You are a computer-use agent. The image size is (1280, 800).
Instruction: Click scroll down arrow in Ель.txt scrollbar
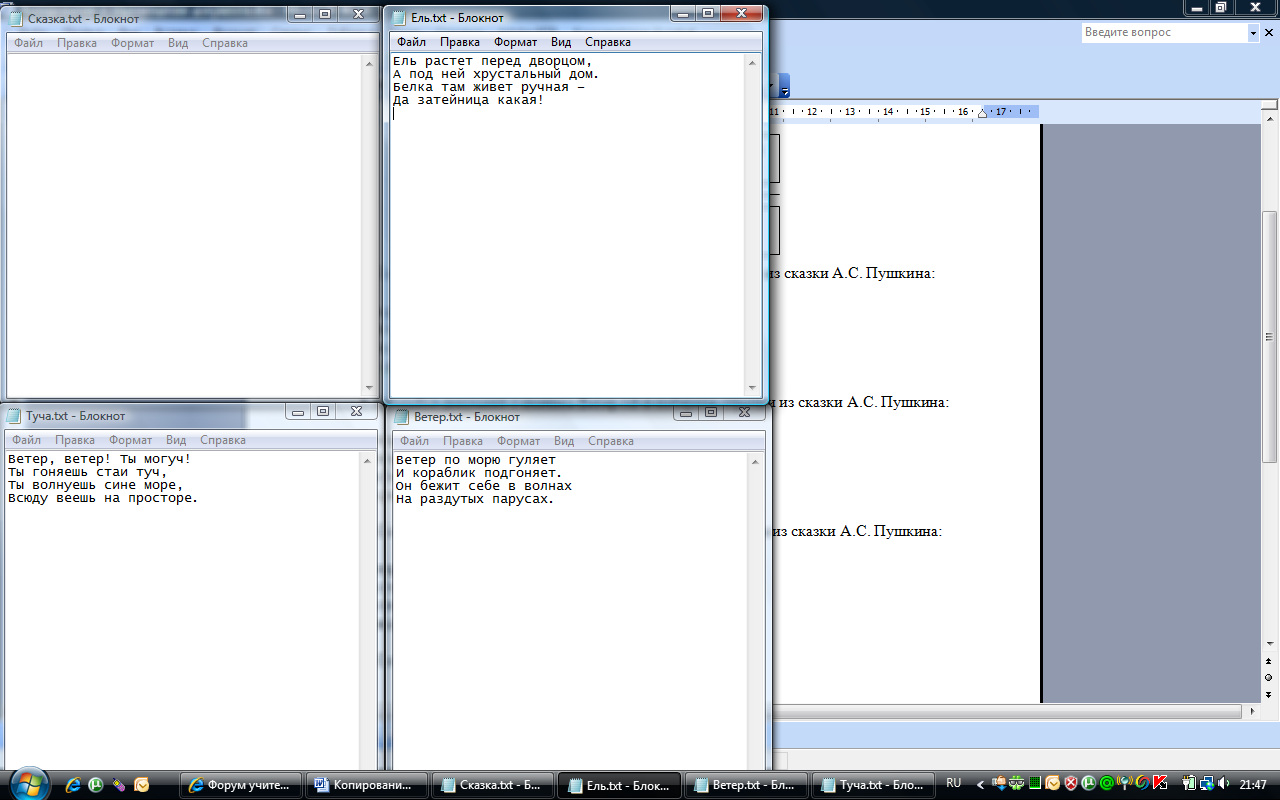click(753, 388)
